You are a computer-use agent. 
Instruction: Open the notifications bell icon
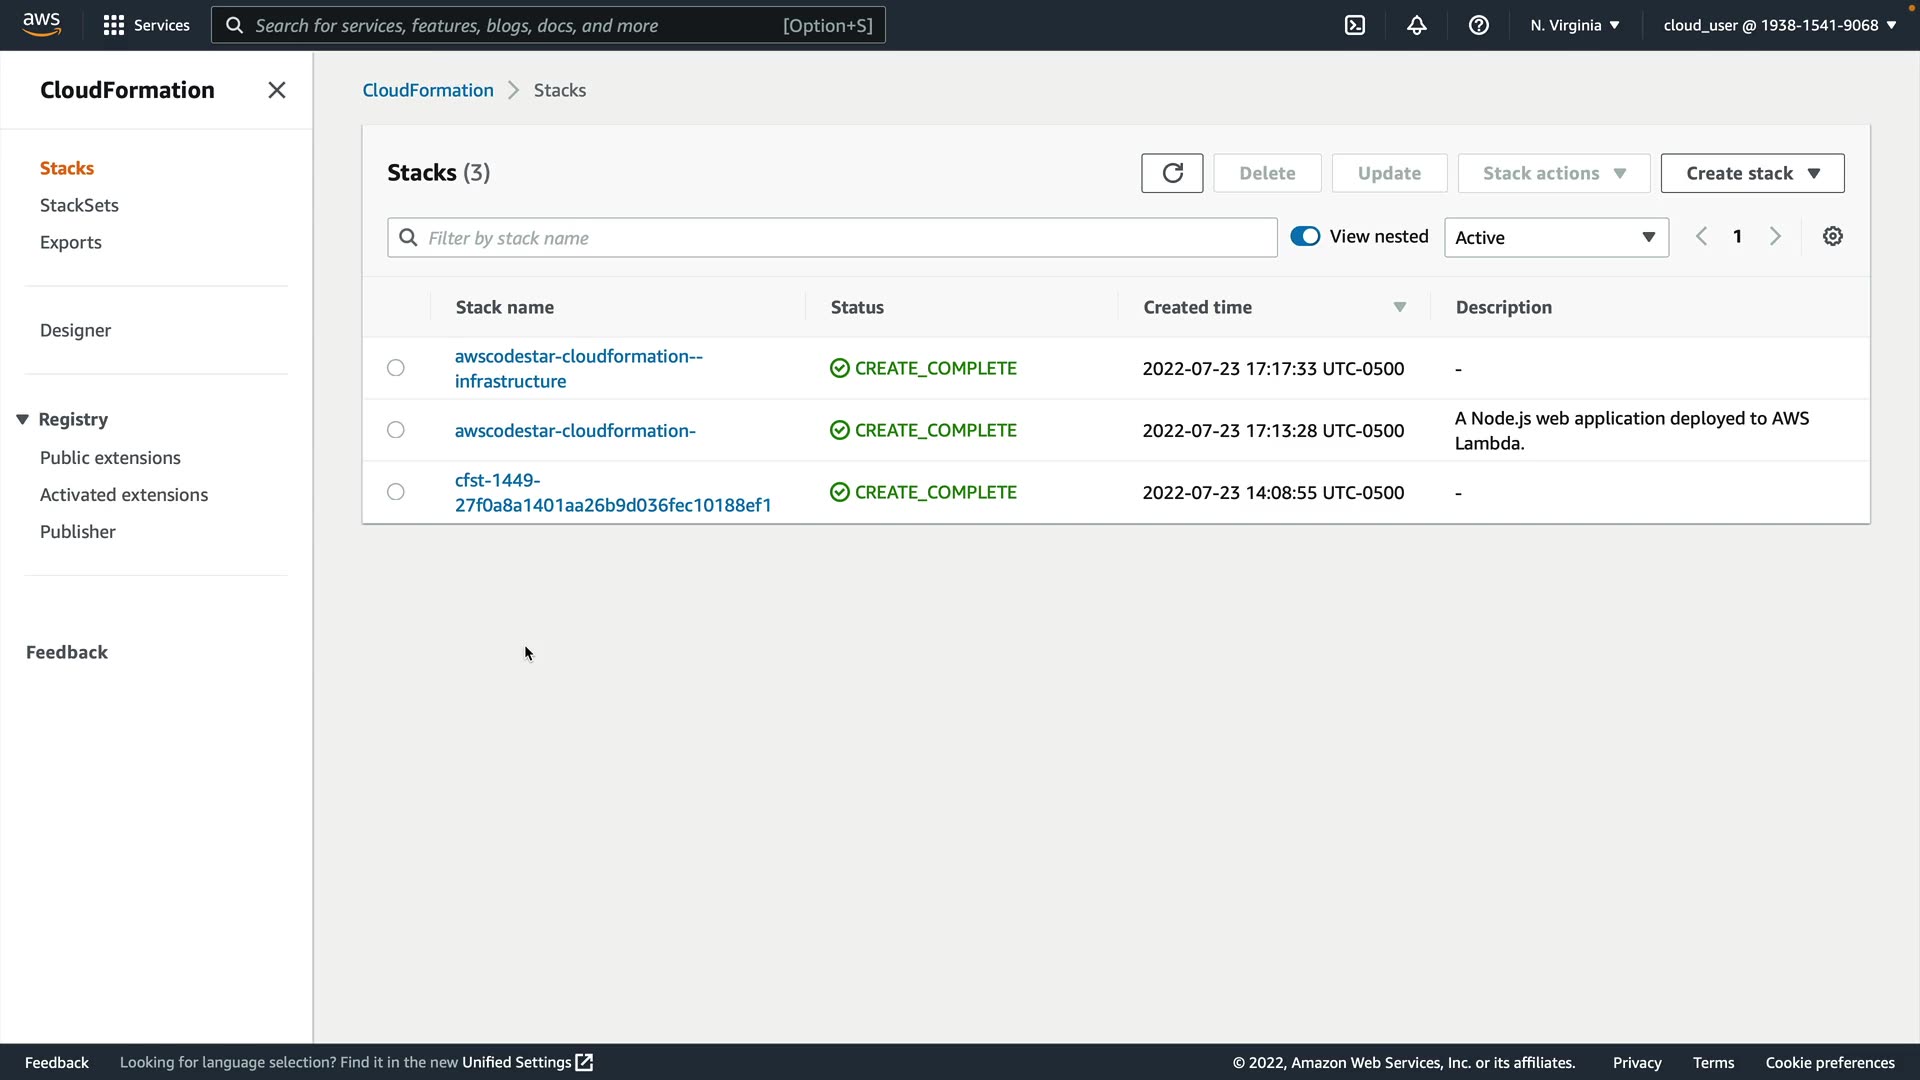click(1416, 25)
